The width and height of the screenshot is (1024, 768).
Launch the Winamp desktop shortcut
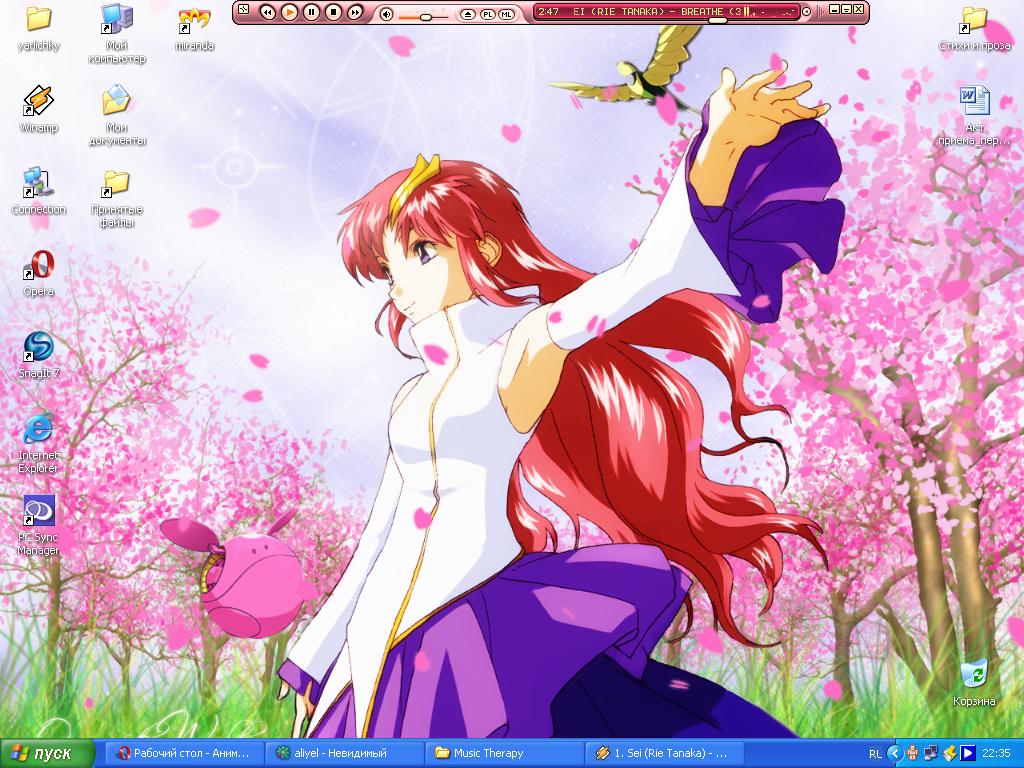tap(39, 109)
